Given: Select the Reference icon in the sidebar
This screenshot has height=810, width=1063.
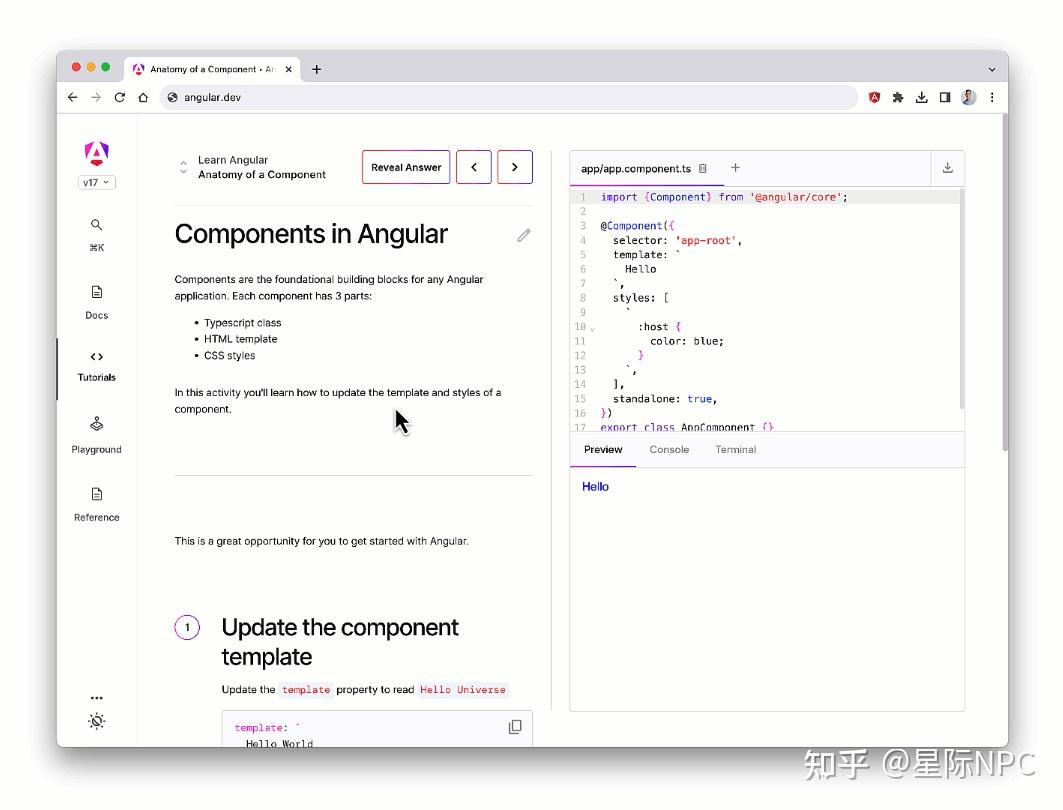Looking at the screenshot, I should 96,493.
